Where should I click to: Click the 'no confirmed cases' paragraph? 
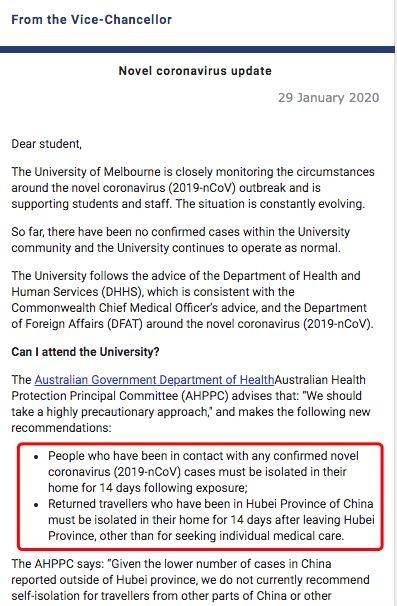(x=181, y=240)
